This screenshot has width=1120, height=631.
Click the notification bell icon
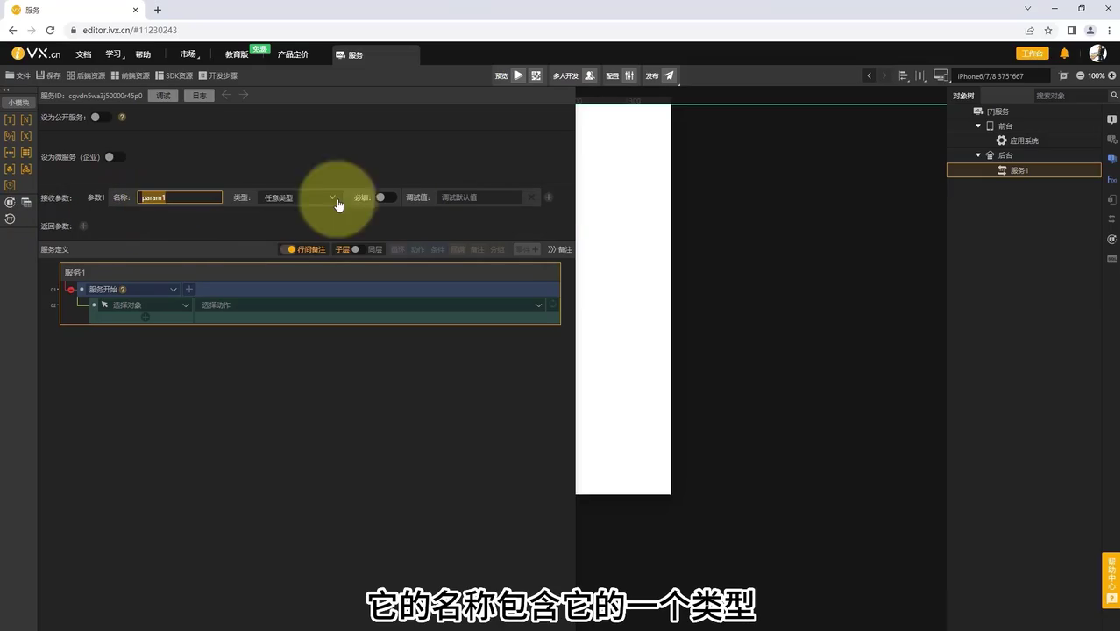pyautogui.click(x=1064, y=54)
